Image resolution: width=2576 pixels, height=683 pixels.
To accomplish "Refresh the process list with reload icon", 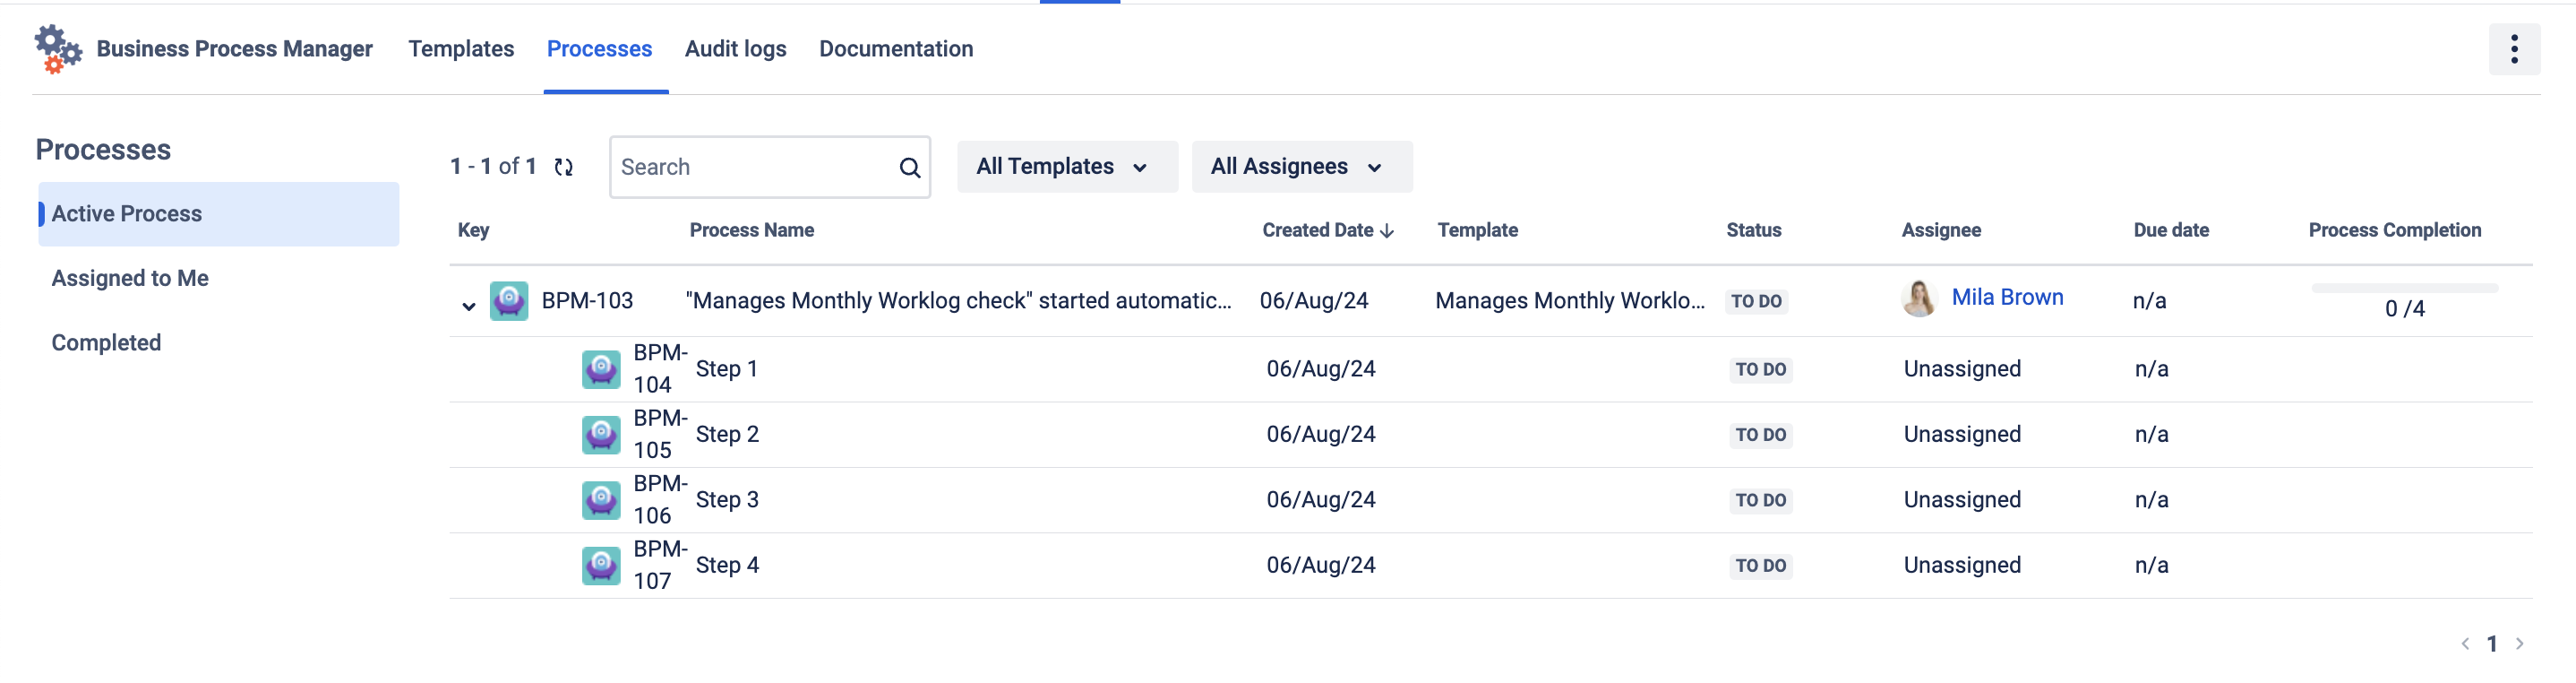I will pos(564,167).
